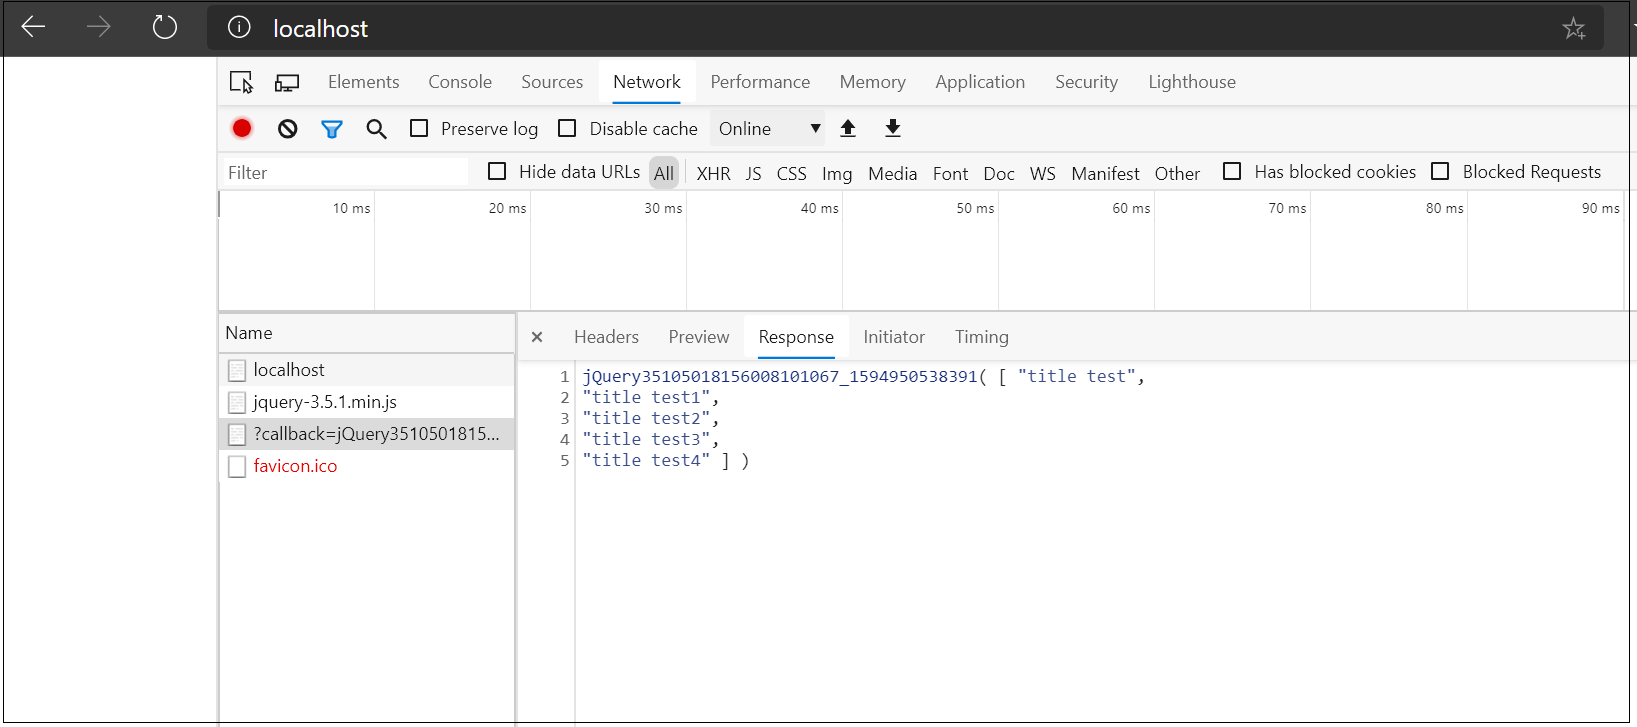The width and height of the screenshot is (1637, 727).
Task: Click response line "title test2"
Action: click(646, 418)
